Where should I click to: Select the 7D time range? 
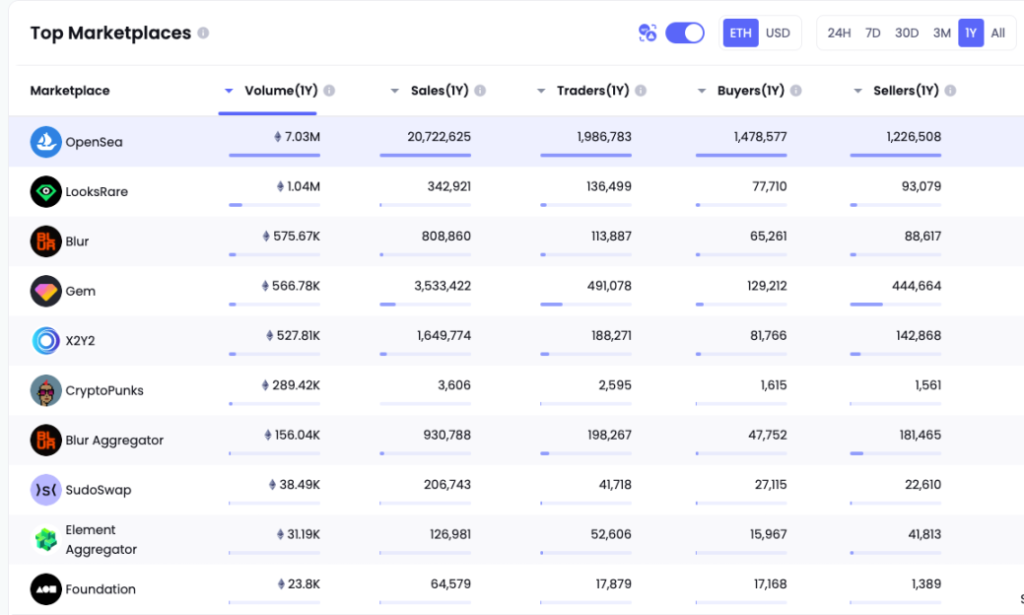point(872,33)
